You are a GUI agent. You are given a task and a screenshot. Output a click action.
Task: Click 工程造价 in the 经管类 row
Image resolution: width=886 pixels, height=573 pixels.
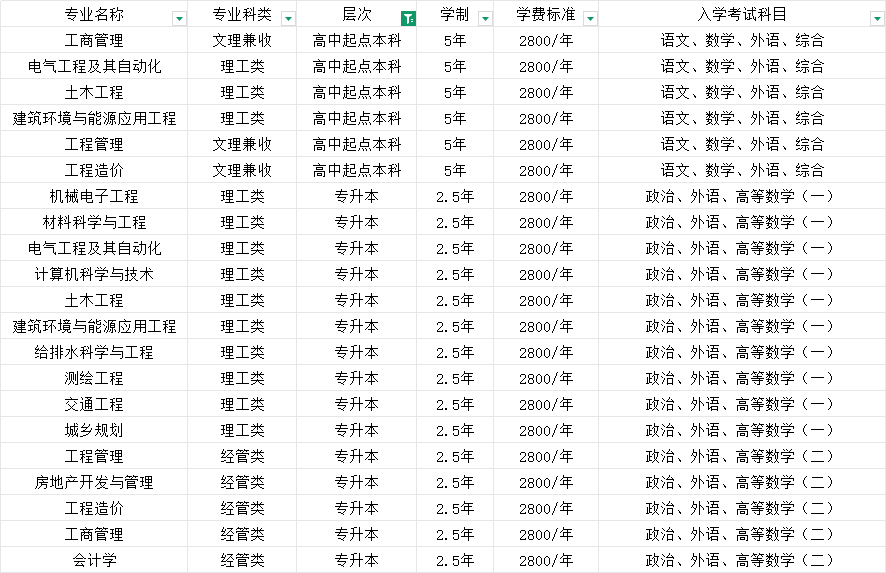pos(94,508)
